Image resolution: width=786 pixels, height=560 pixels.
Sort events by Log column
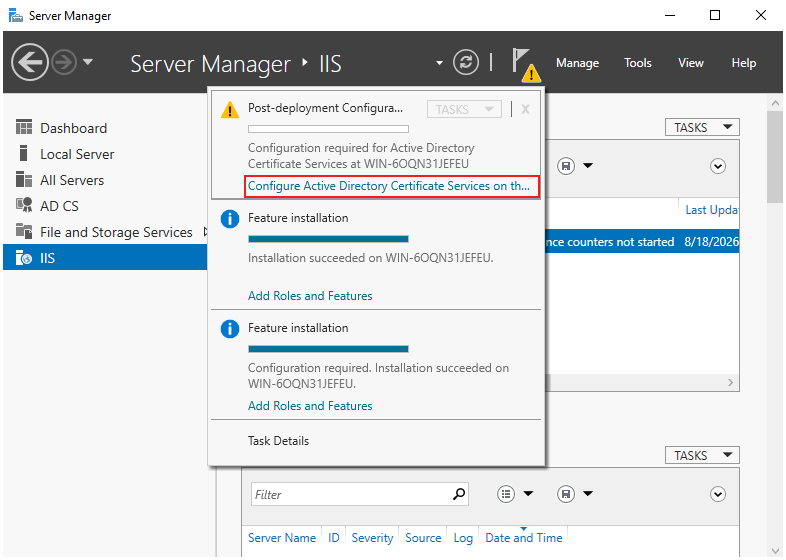point(463,538)
